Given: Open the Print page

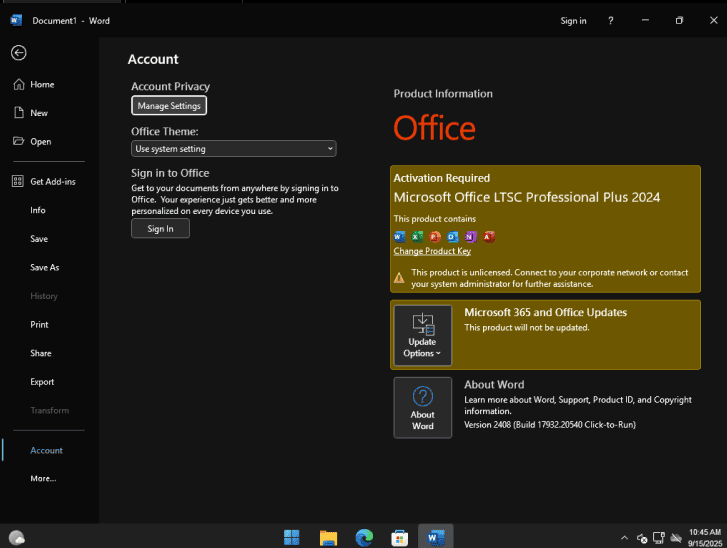Looking at the screenshot, I should coord(39,325).
